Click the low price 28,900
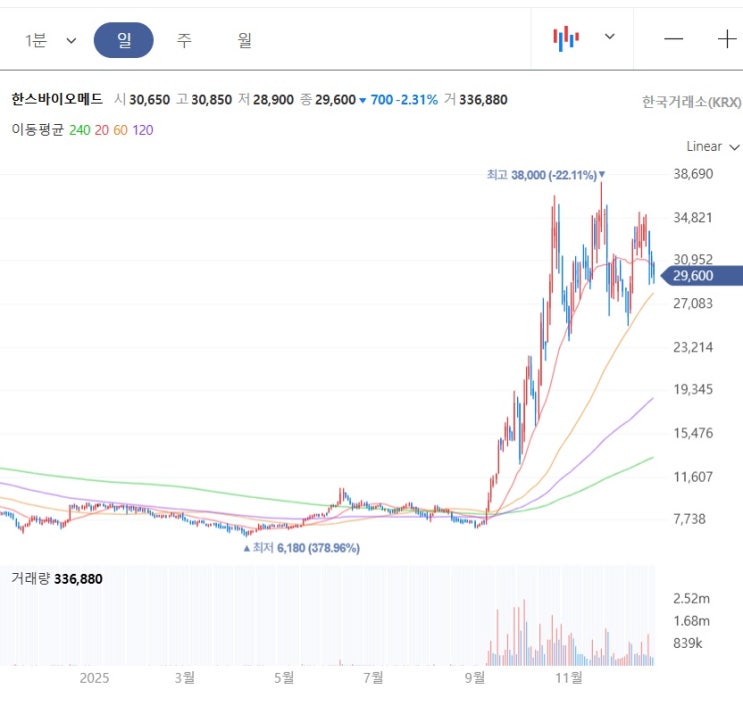Image resolution: width=743 pixels, height=706 pixels. point(273,100)
